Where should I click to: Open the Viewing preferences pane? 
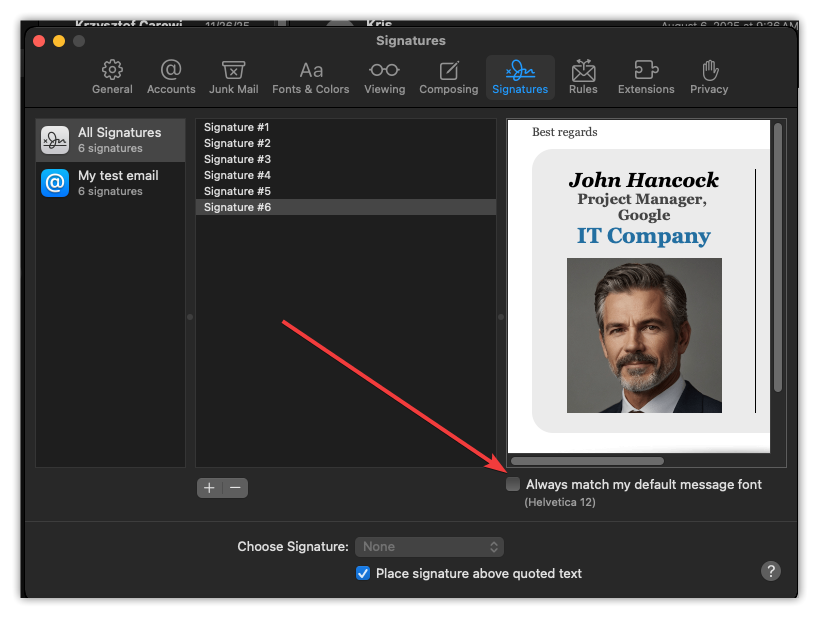384,77
